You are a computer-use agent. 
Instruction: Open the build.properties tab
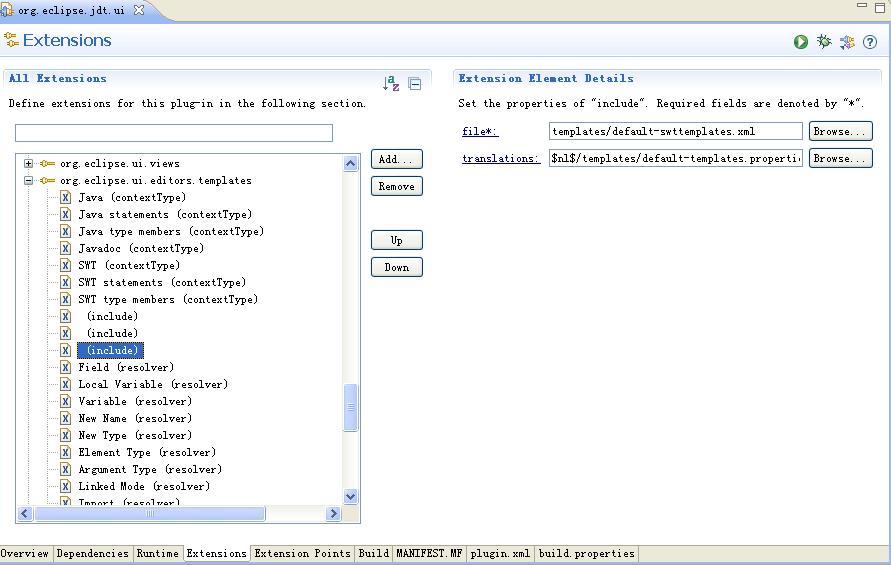click(x=586, y=554)
